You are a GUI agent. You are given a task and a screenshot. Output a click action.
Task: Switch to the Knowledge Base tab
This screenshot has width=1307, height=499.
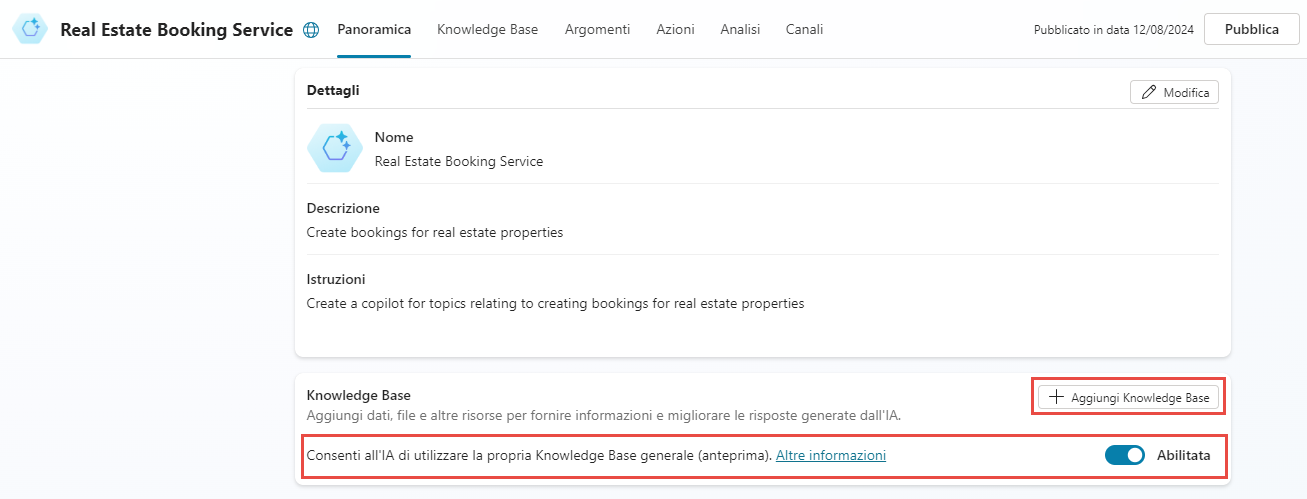click(487, 30)
